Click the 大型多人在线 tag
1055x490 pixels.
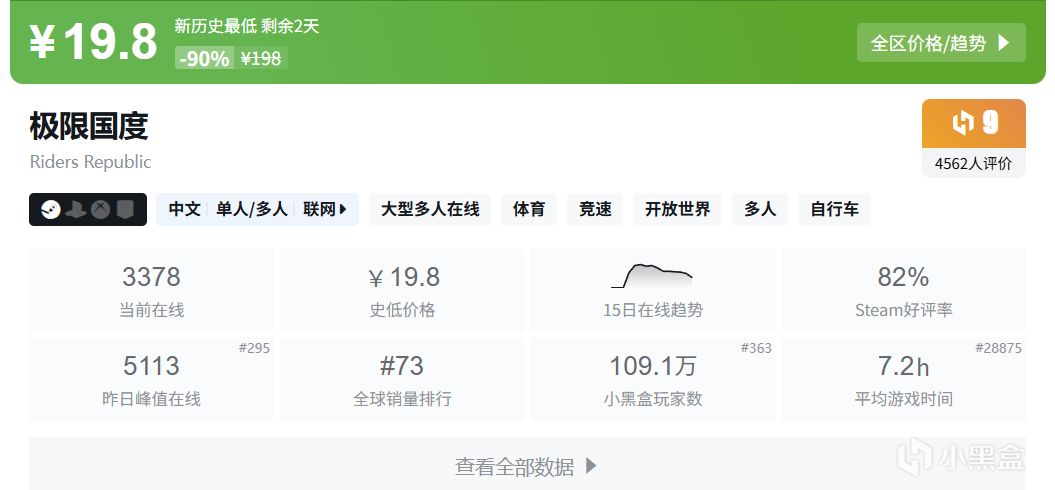[430, 209]
